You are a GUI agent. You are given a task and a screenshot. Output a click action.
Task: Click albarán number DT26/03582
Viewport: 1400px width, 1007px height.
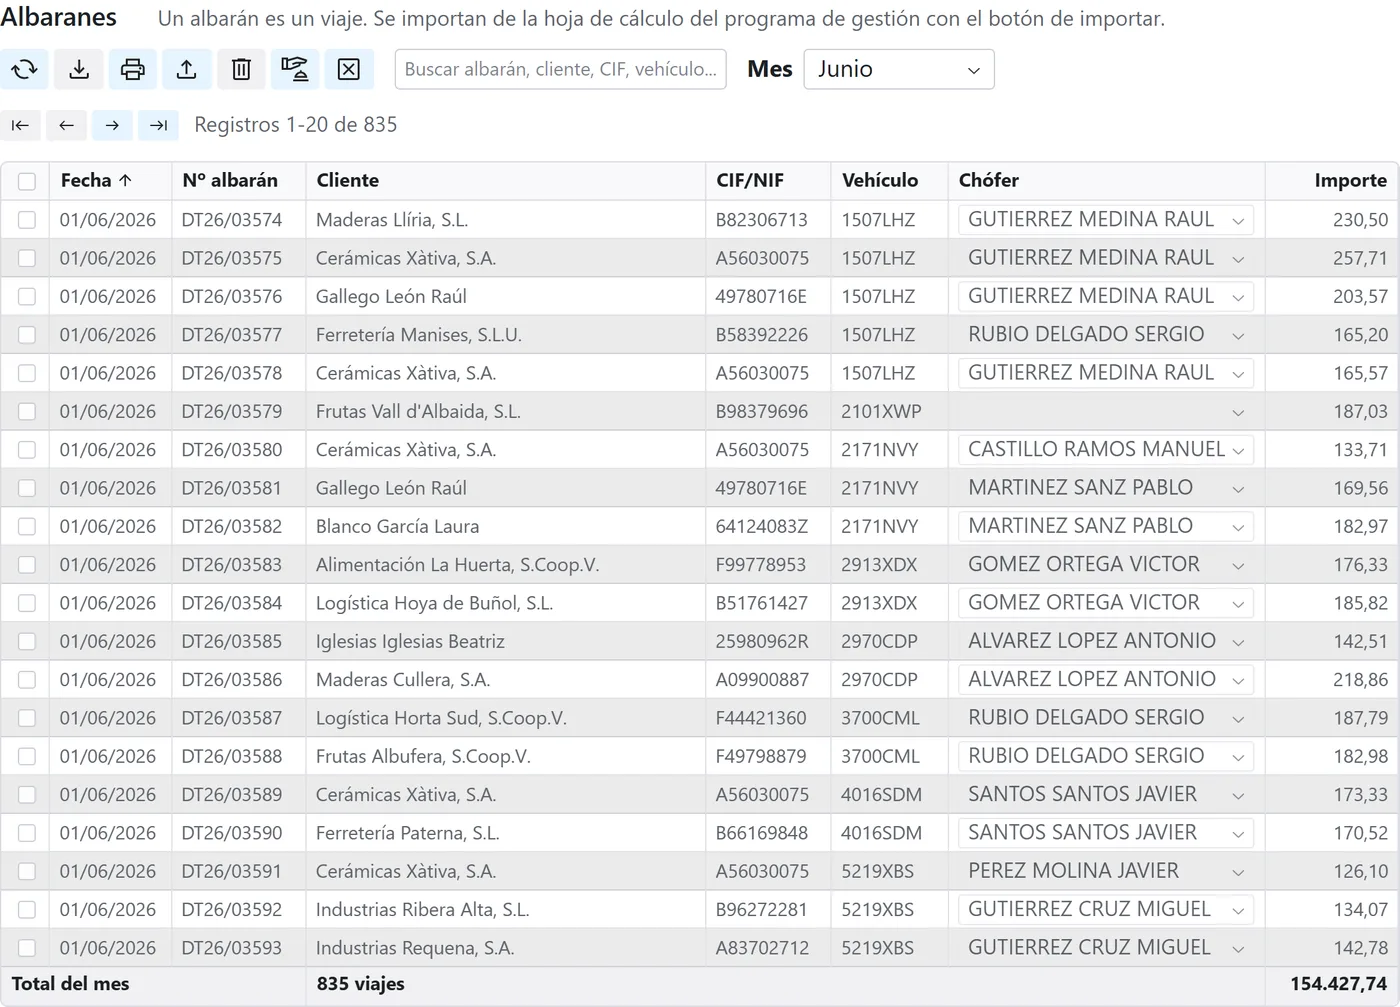[232, 526]
